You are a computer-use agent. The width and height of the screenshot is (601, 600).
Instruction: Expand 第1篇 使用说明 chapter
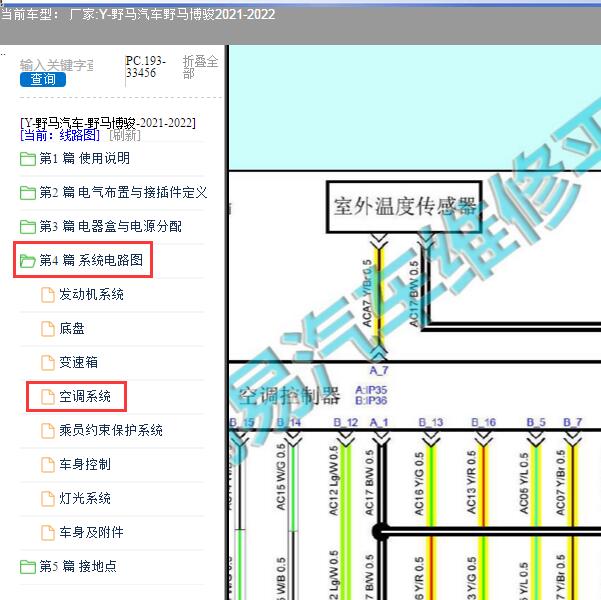tap(84, 158)
